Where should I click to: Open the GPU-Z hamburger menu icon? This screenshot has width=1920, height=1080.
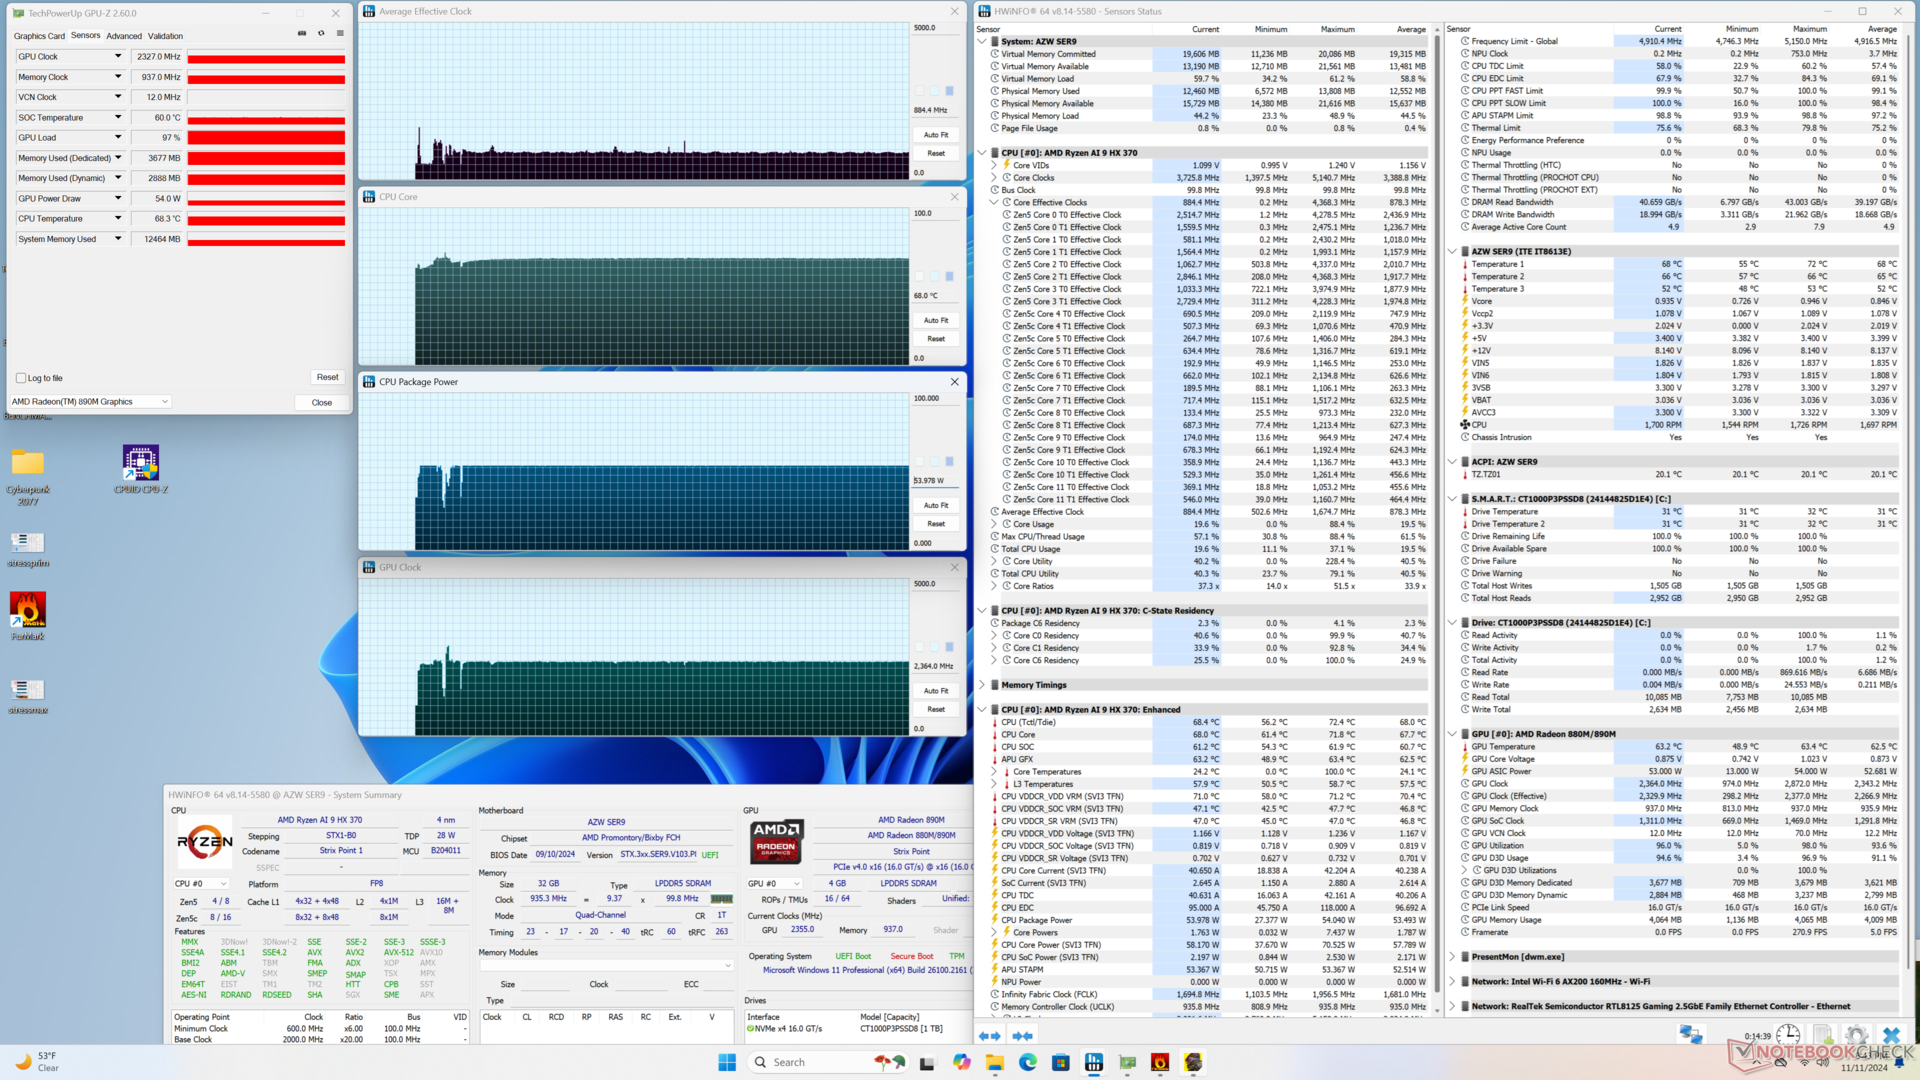(340, 34)
